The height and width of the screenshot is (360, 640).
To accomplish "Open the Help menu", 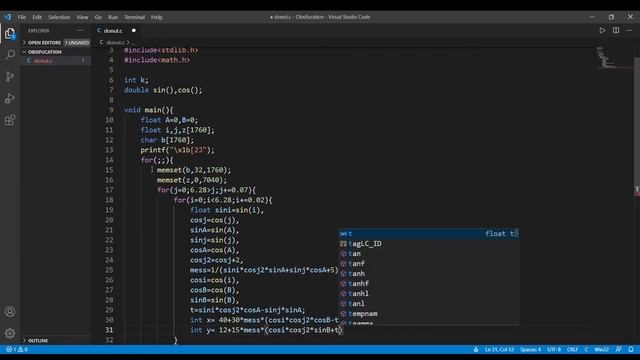I will tap(157, 17).
